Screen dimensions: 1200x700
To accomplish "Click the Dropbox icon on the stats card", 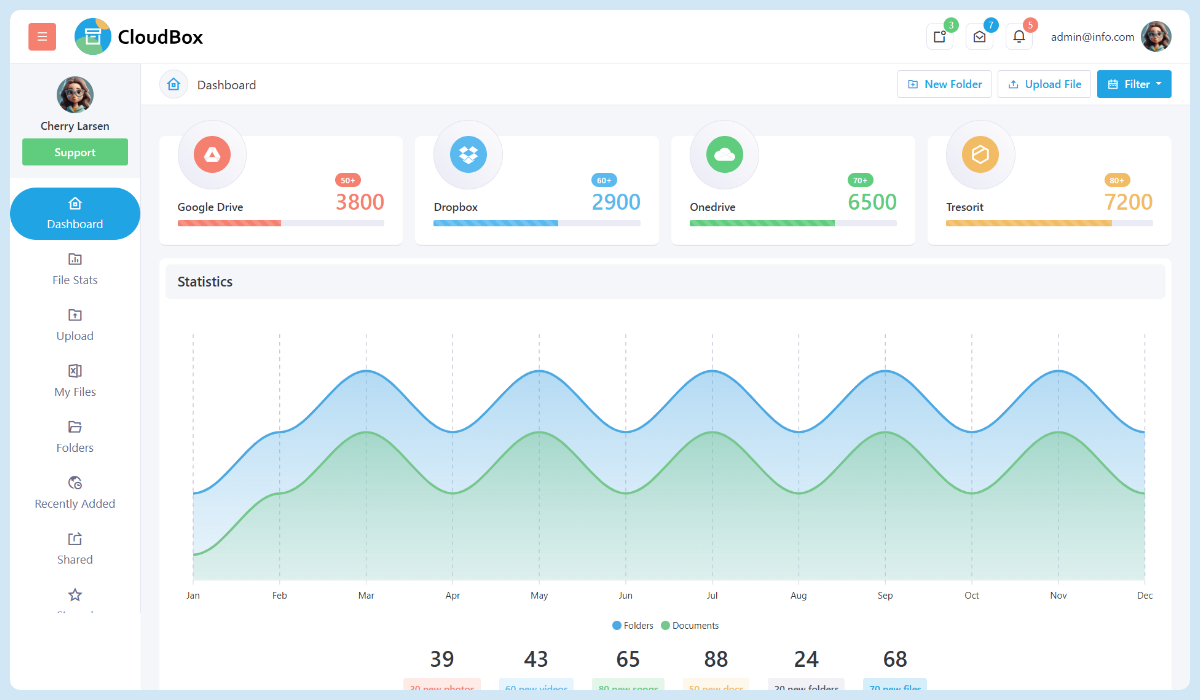I will pyautogui.click(x=467, y=155).
